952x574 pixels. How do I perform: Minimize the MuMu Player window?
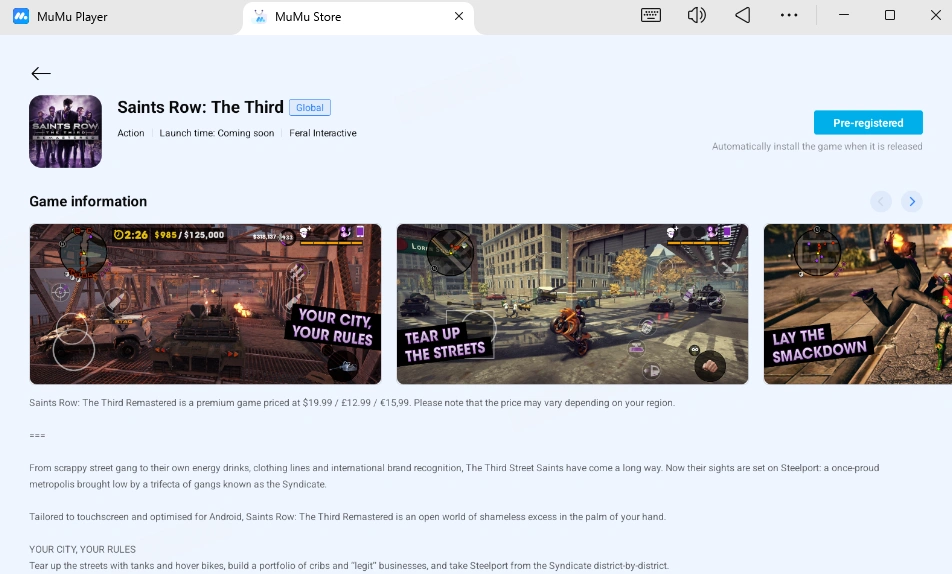pyautogui.click(x=844, y=15)
